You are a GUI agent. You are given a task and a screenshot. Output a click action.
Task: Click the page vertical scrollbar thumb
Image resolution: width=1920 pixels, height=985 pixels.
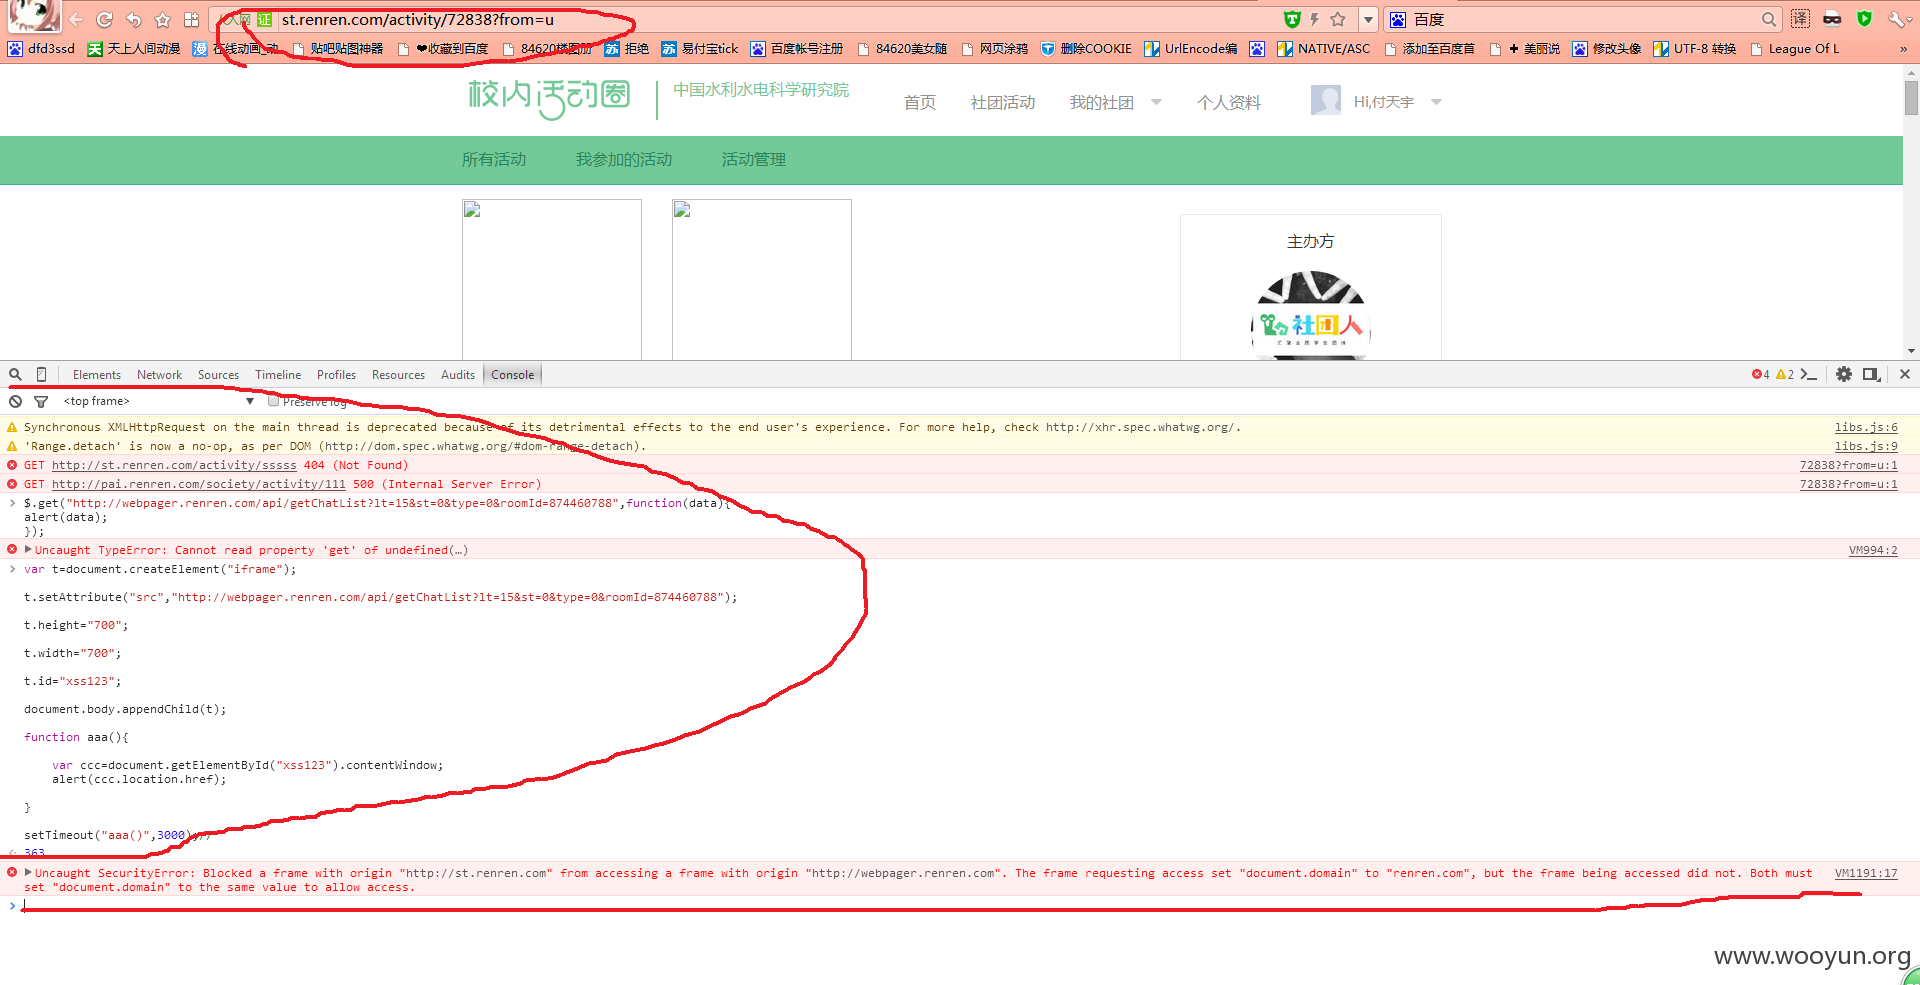pyautogui.click(x=1911, y=98)
